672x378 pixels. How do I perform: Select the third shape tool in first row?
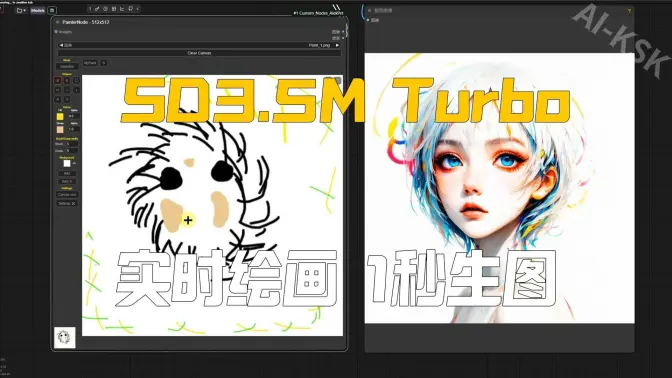point(77,81)
